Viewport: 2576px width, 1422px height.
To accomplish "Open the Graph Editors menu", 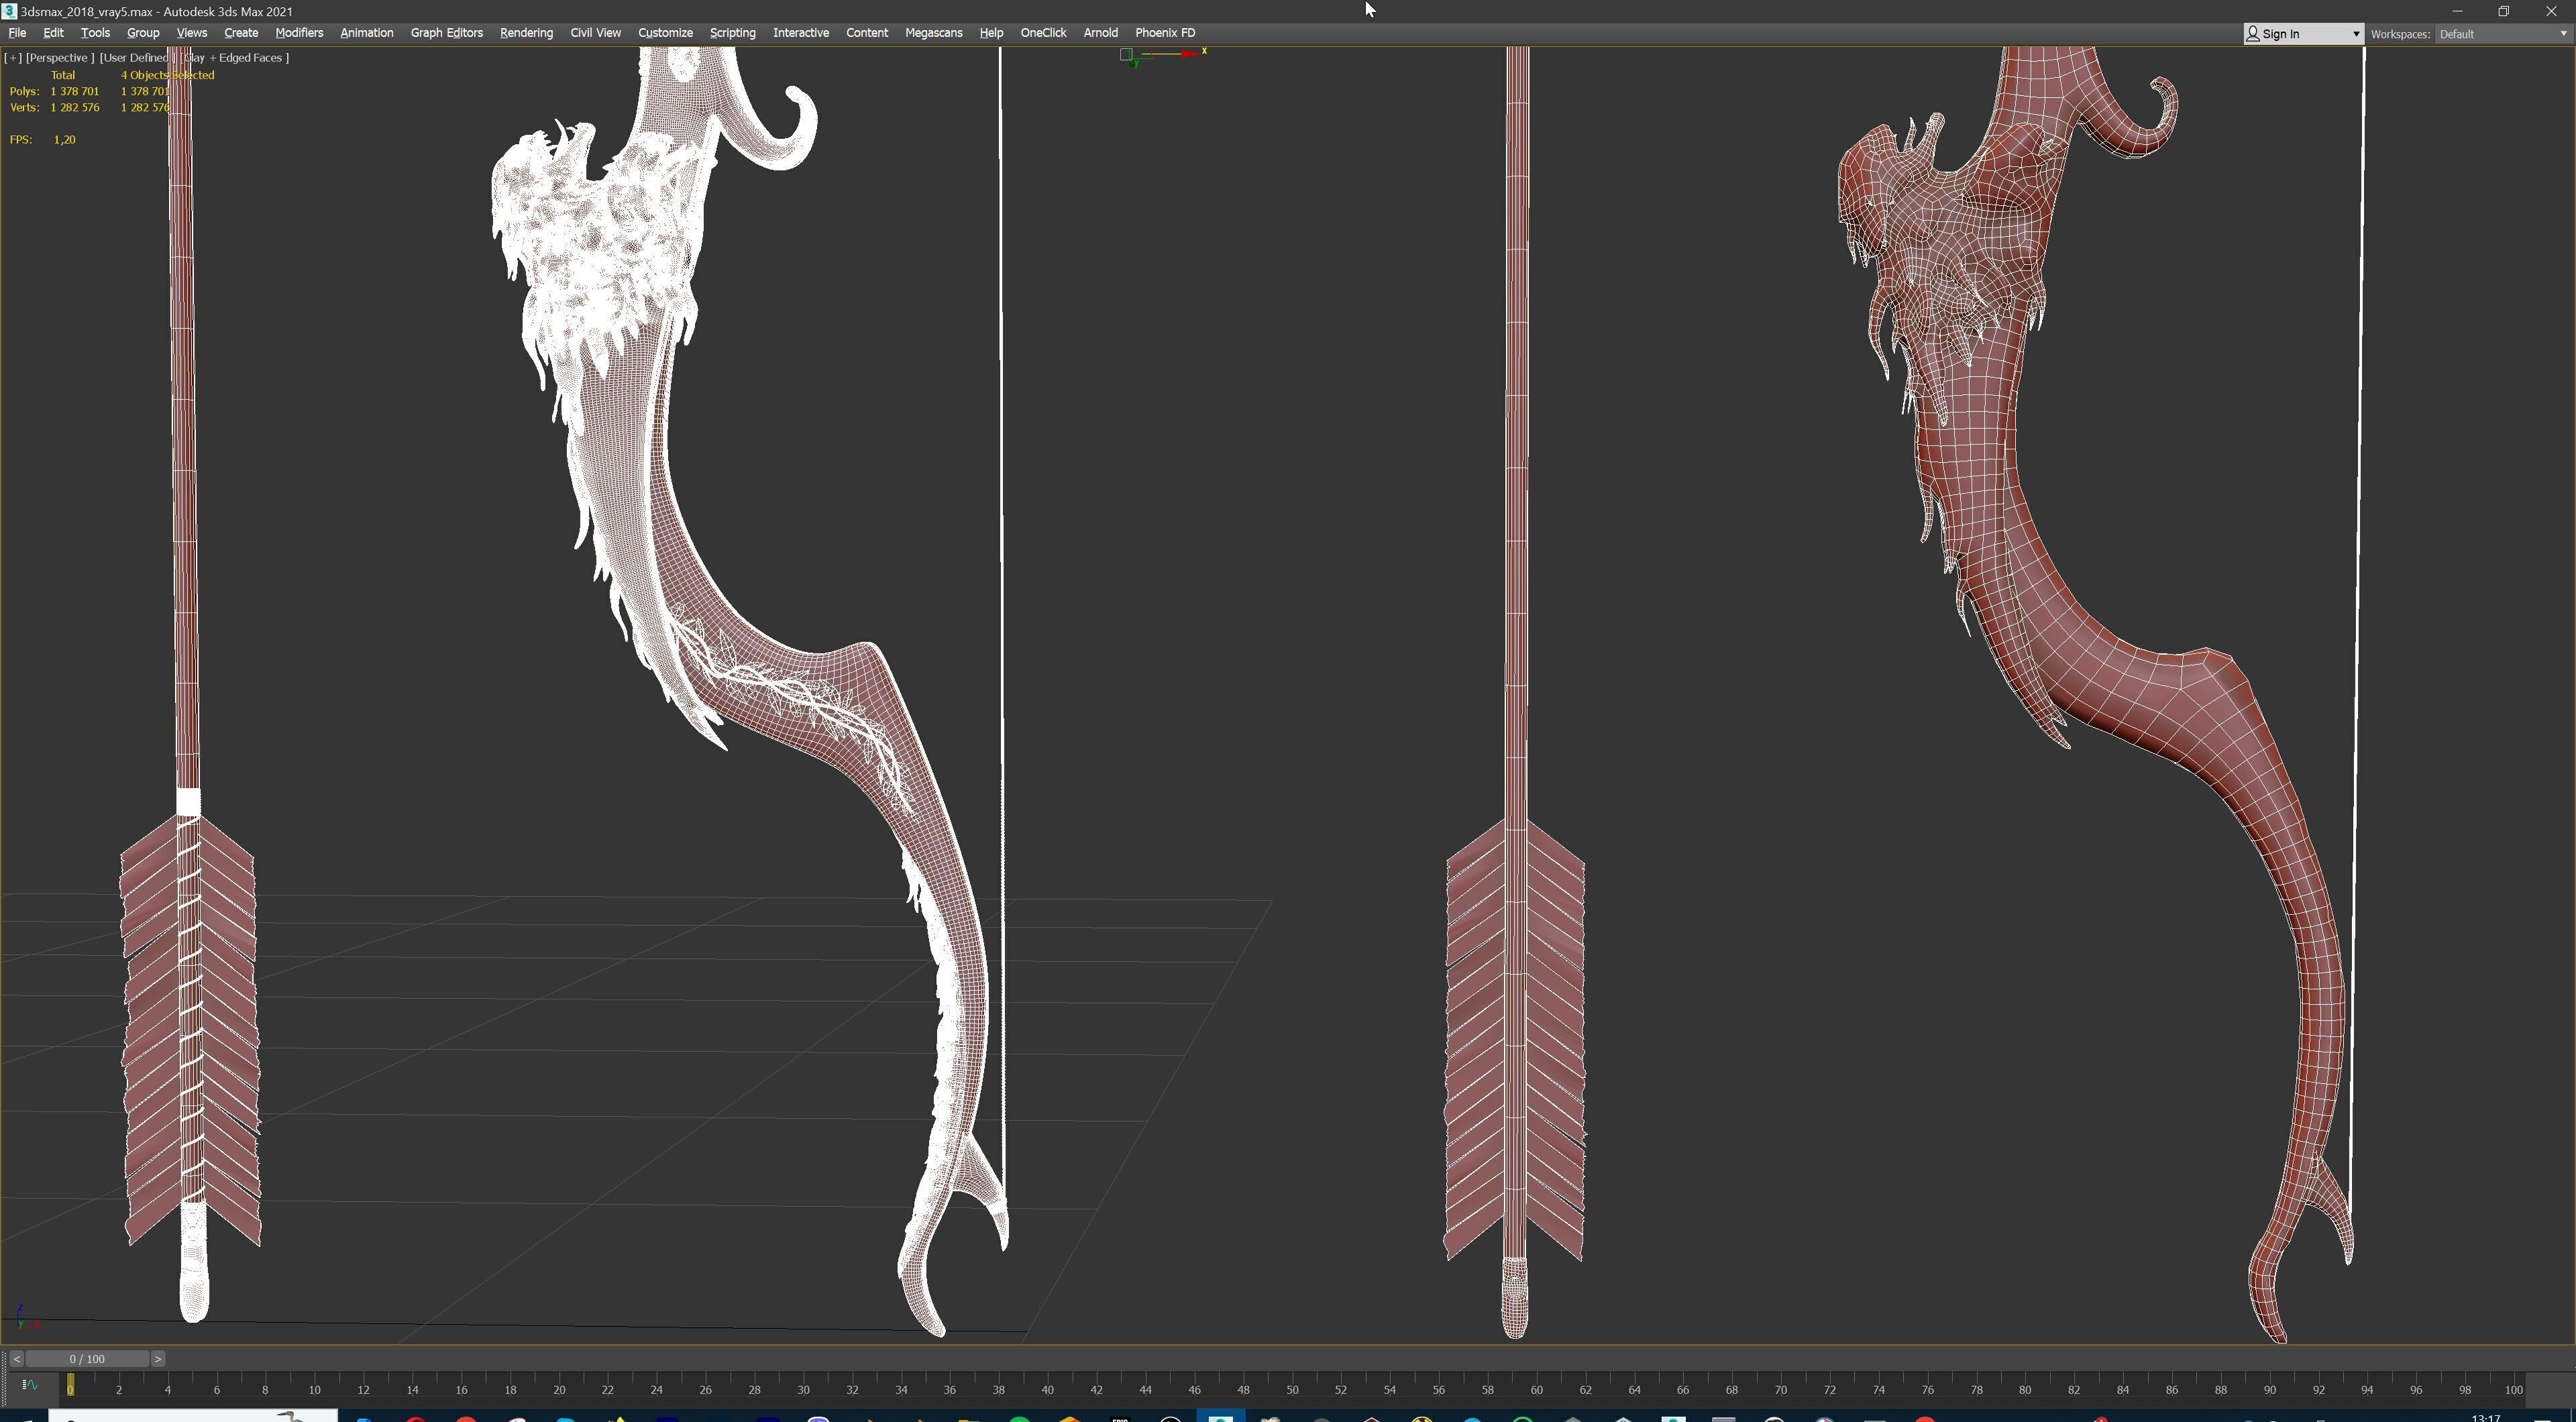I will 446,33.
